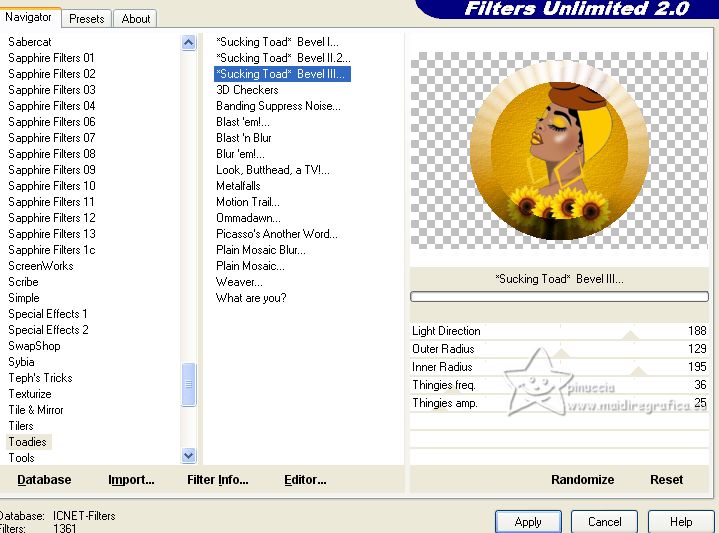Image resolution: width=719 pixels, height=533 pixels.
Task: Switch to the Navigator tab
Action: click(x=28, y=17)
